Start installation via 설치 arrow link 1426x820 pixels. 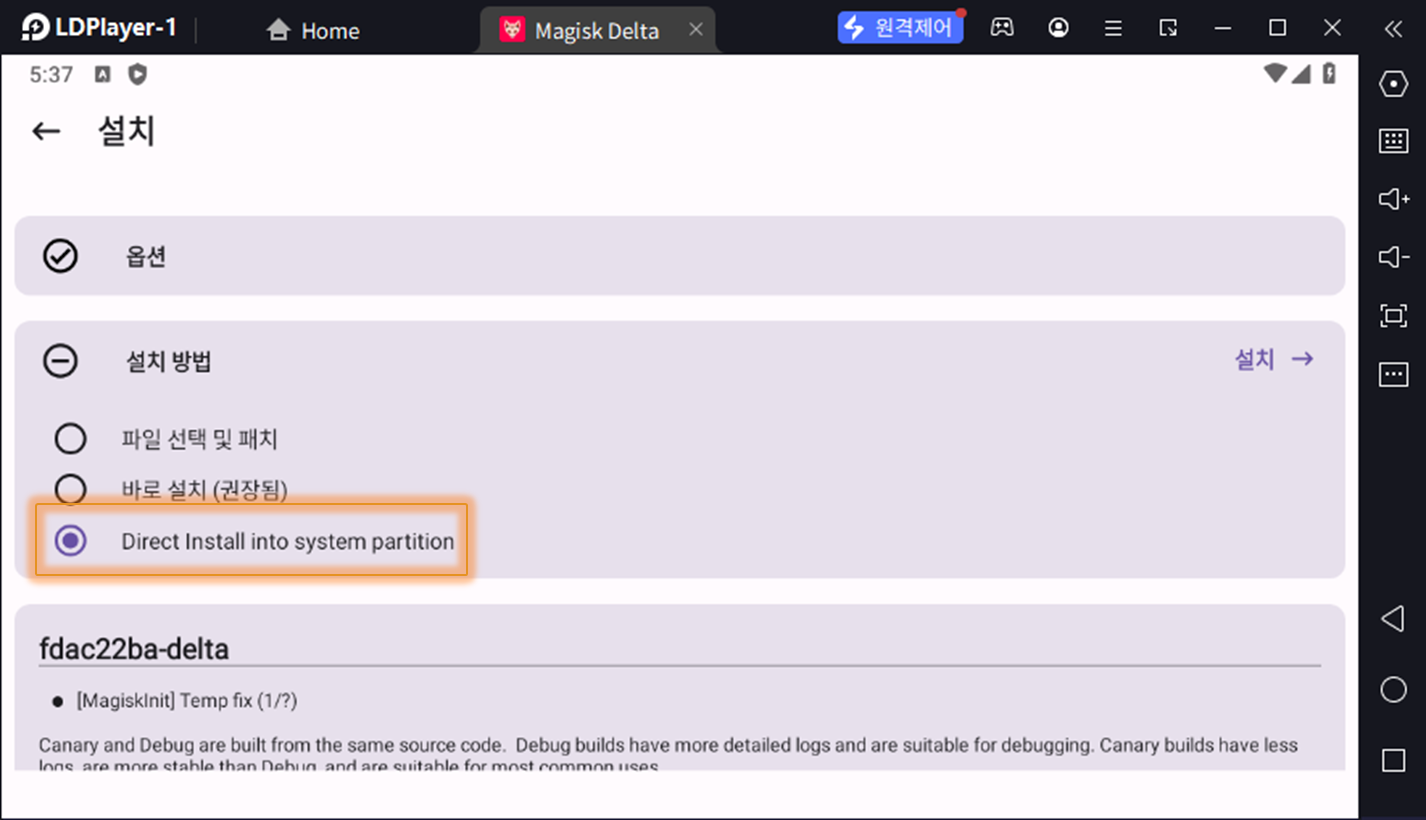(x=1274, y=359)
